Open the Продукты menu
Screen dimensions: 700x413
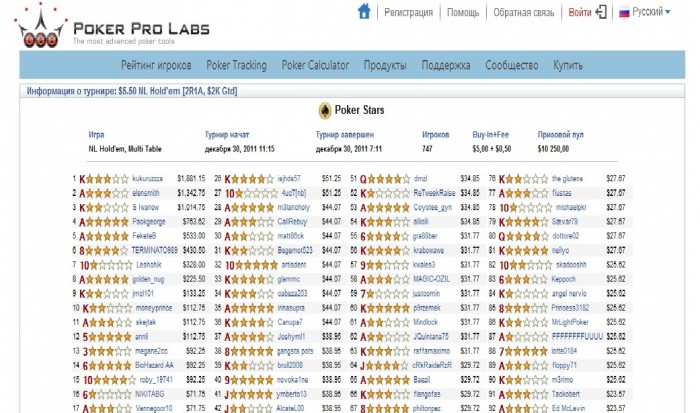tap(385, 65)
